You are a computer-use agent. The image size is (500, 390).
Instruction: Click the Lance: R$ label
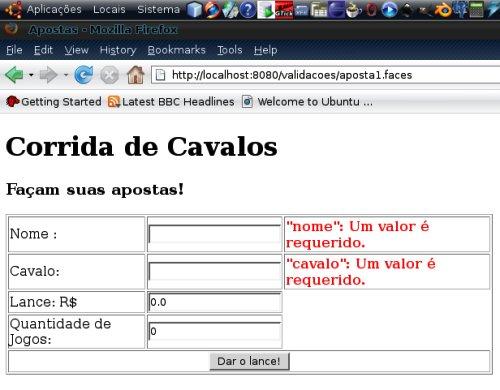(x=43, y=302)
